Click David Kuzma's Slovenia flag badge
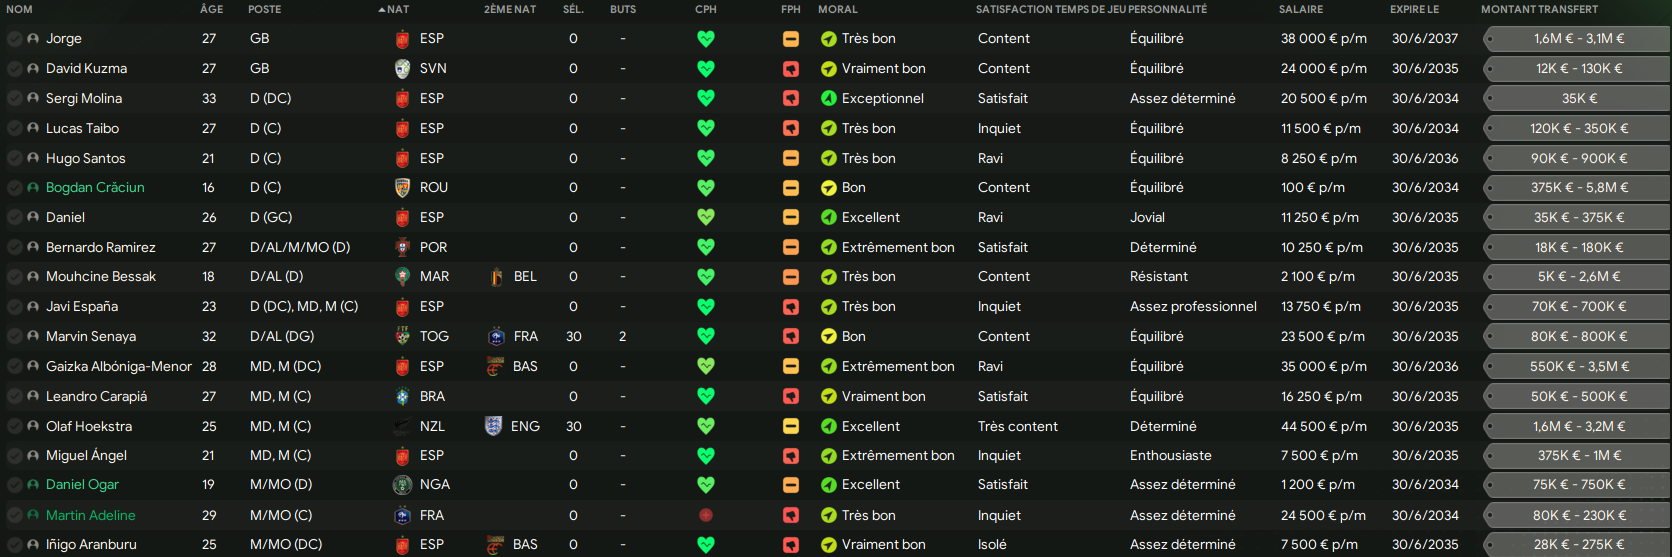The width and height of the screenshot is (1672, 557). [402, 69]
